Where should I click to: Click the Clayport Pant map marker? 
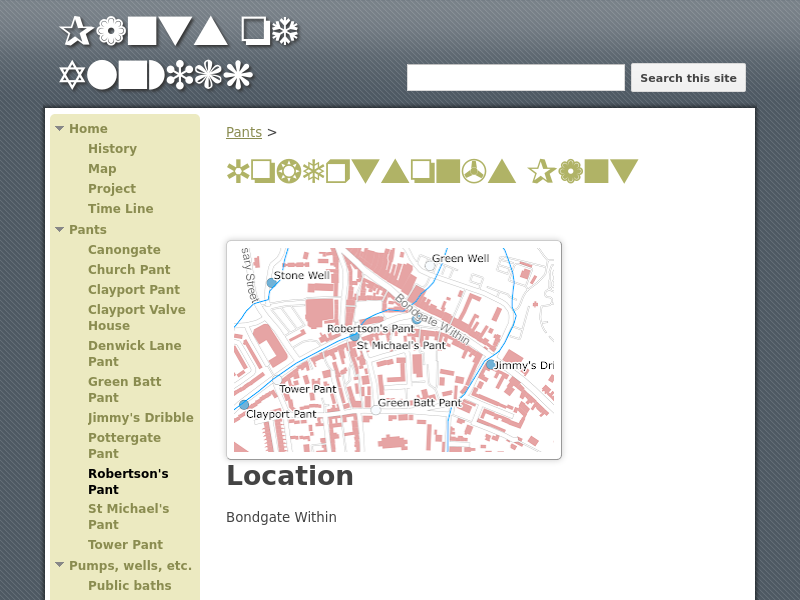(244, 405)
